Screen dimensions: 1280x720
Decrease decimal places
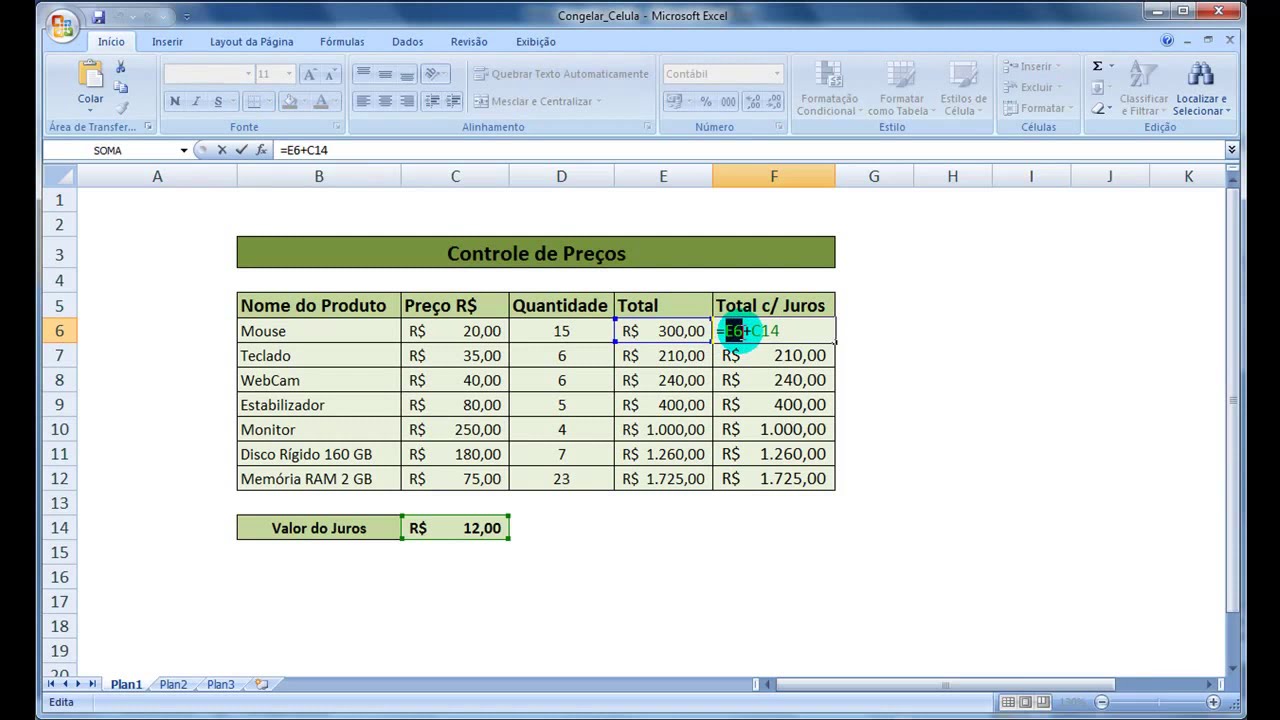point(775,101)
